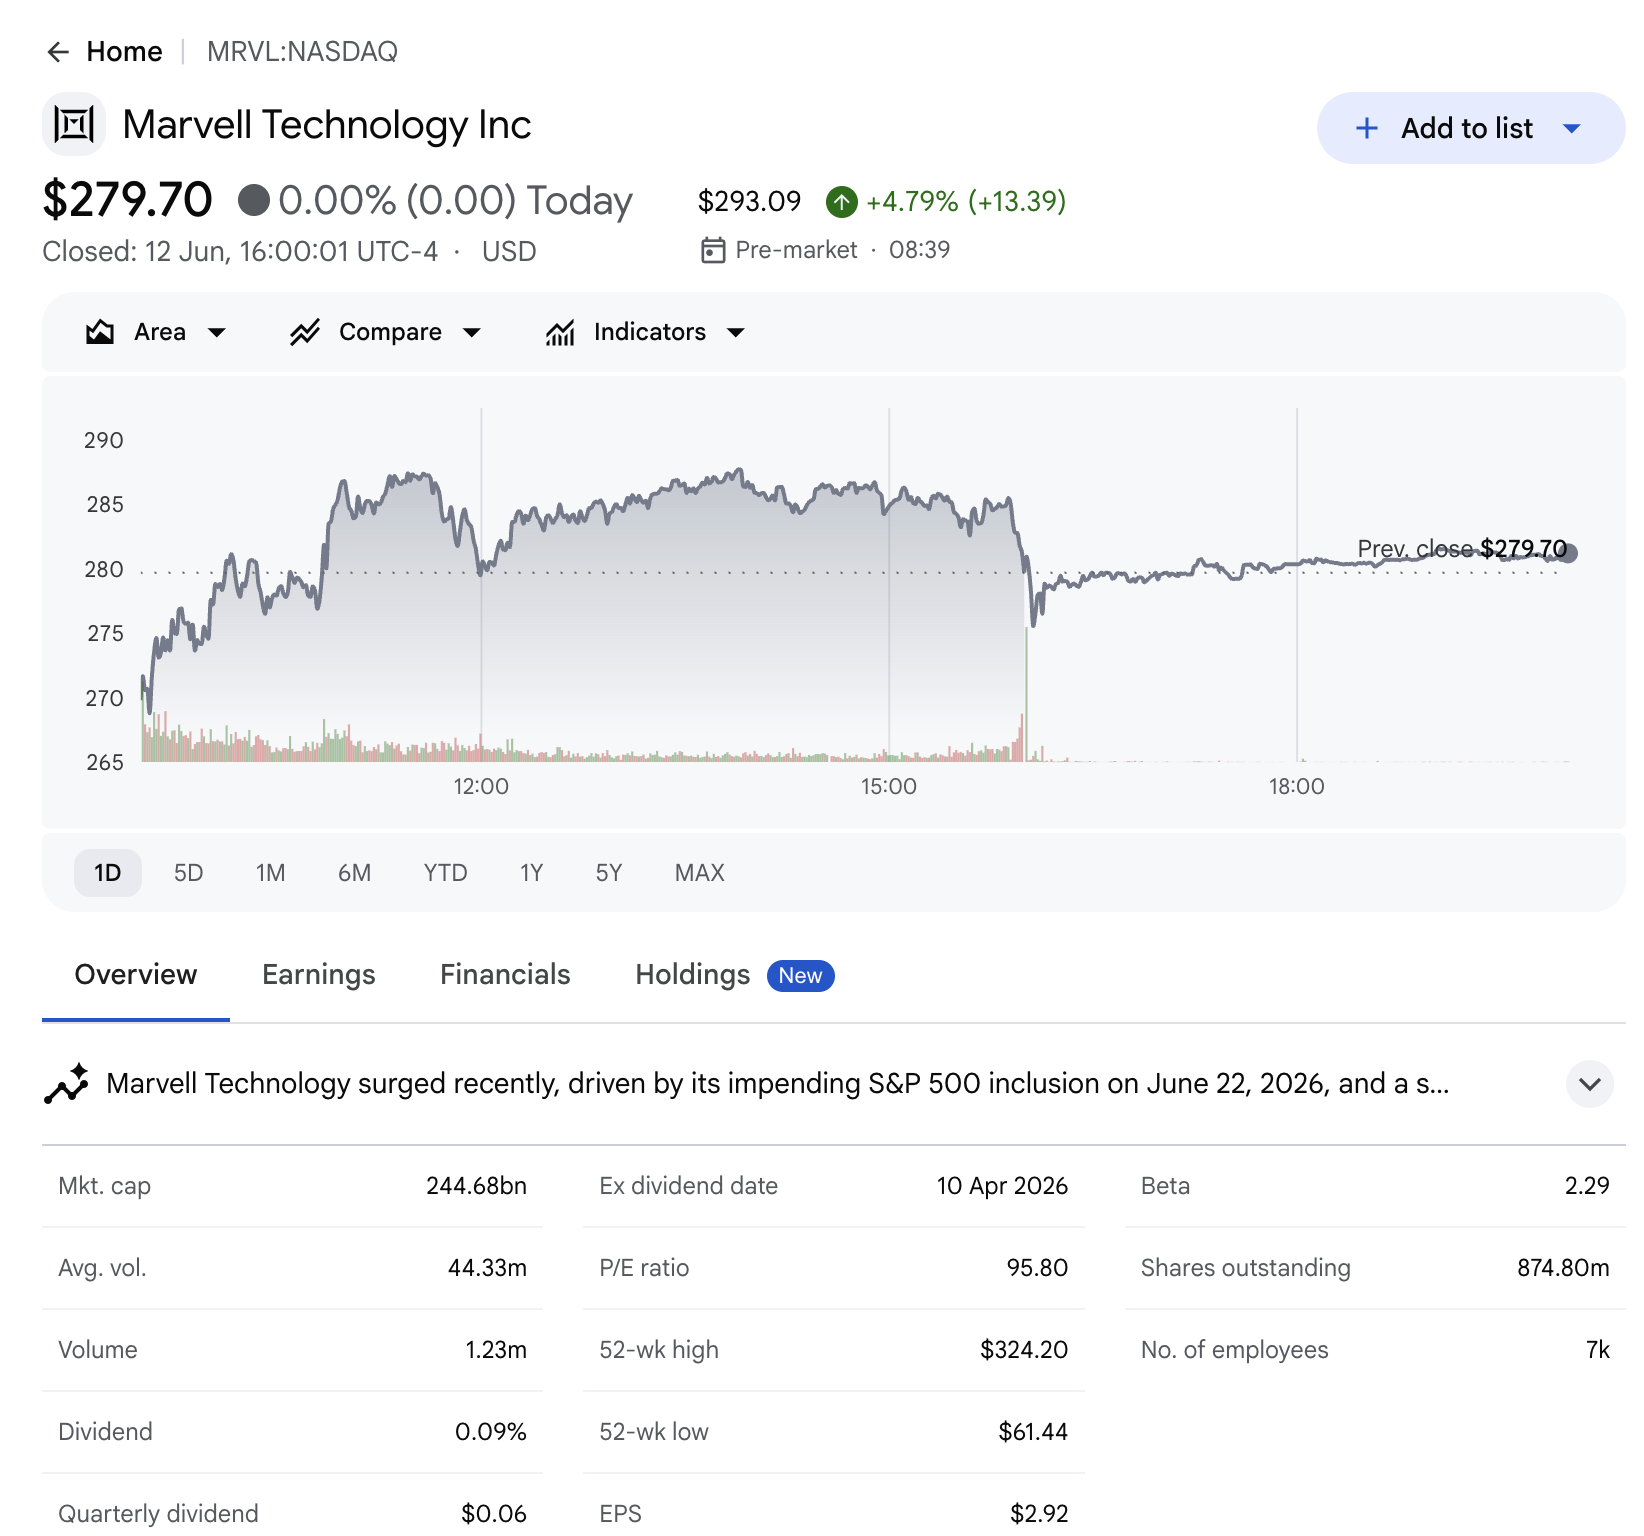
Task: Select the 5D time range
Action: [x=189, y=873]
